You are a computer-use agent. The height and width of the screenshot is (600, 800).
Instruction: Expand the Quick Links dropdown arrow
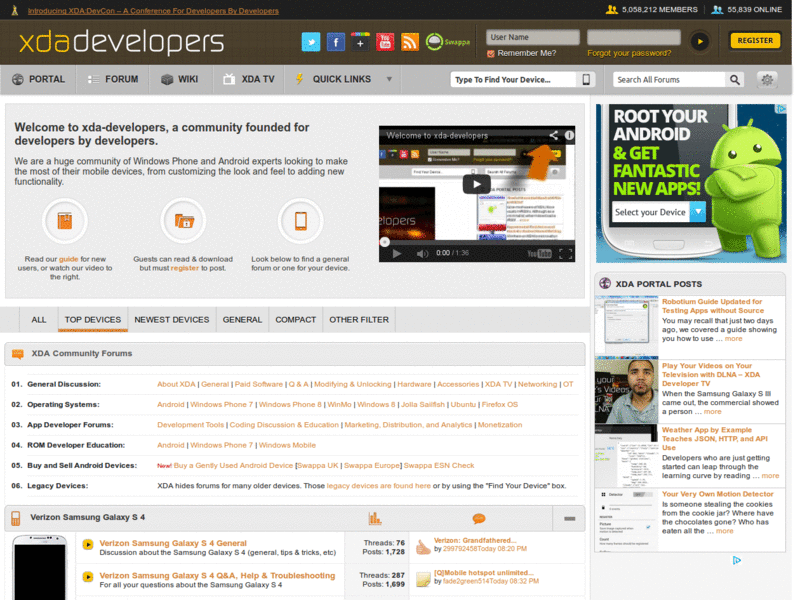click(389, 79)
